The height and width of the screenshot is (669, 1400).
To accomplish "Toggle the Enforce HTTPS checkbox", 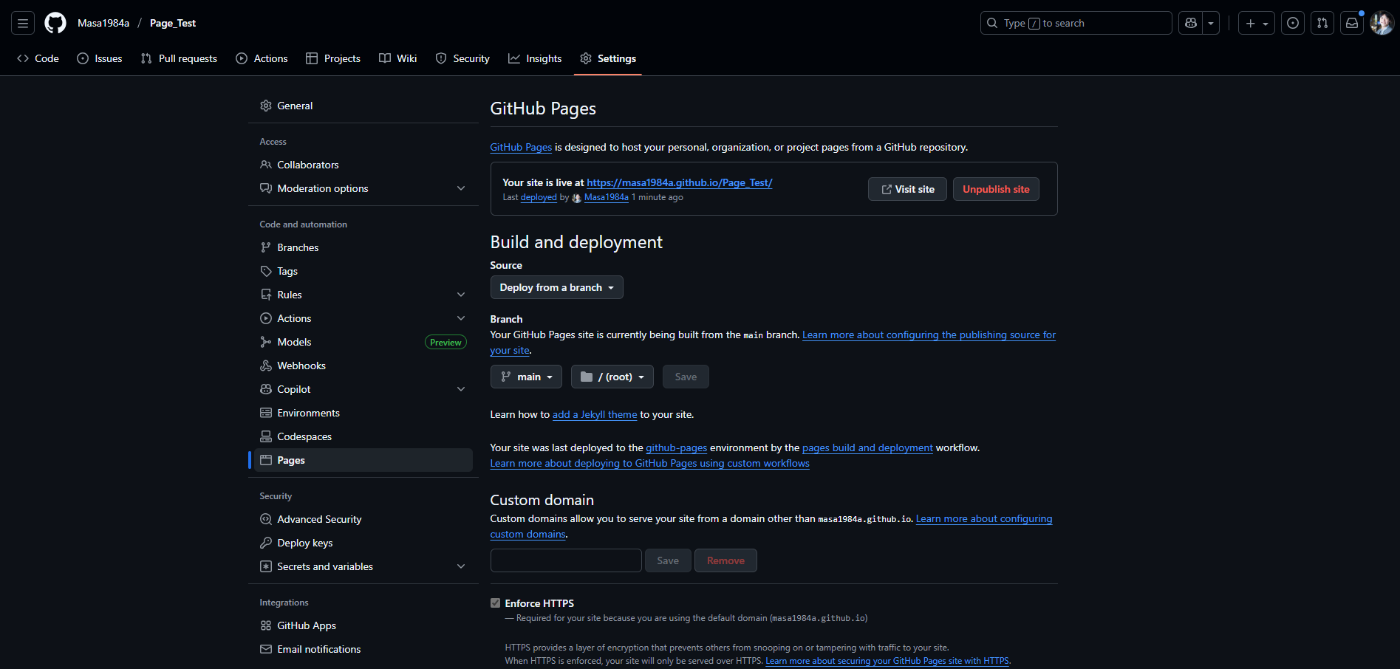I will click(495, 603).
